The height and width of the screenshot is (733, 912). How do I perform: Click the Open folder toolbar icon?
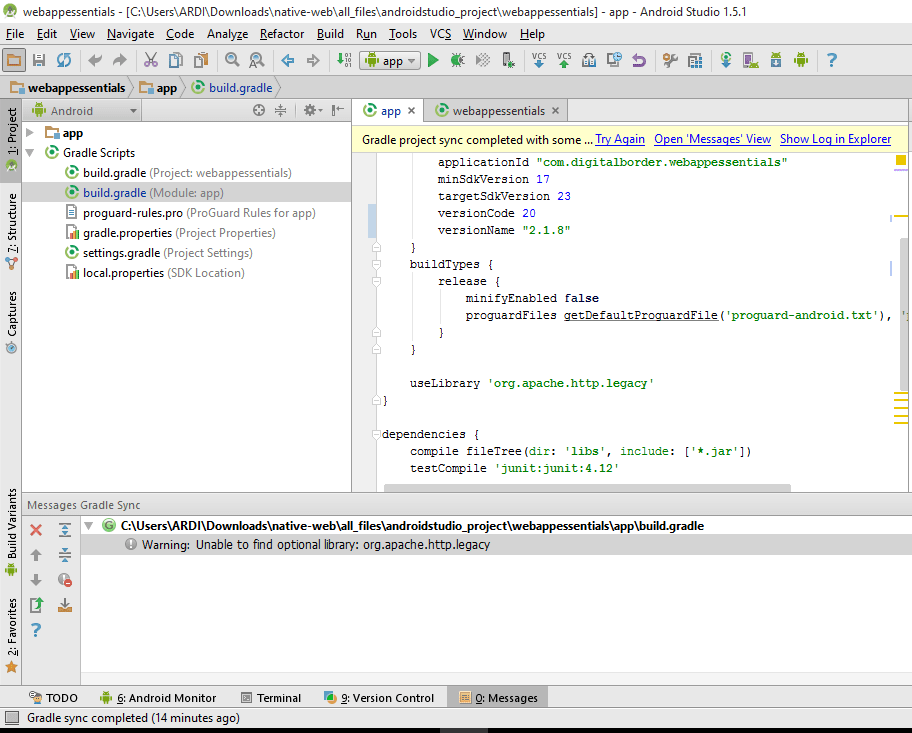[x=13, y=60]
